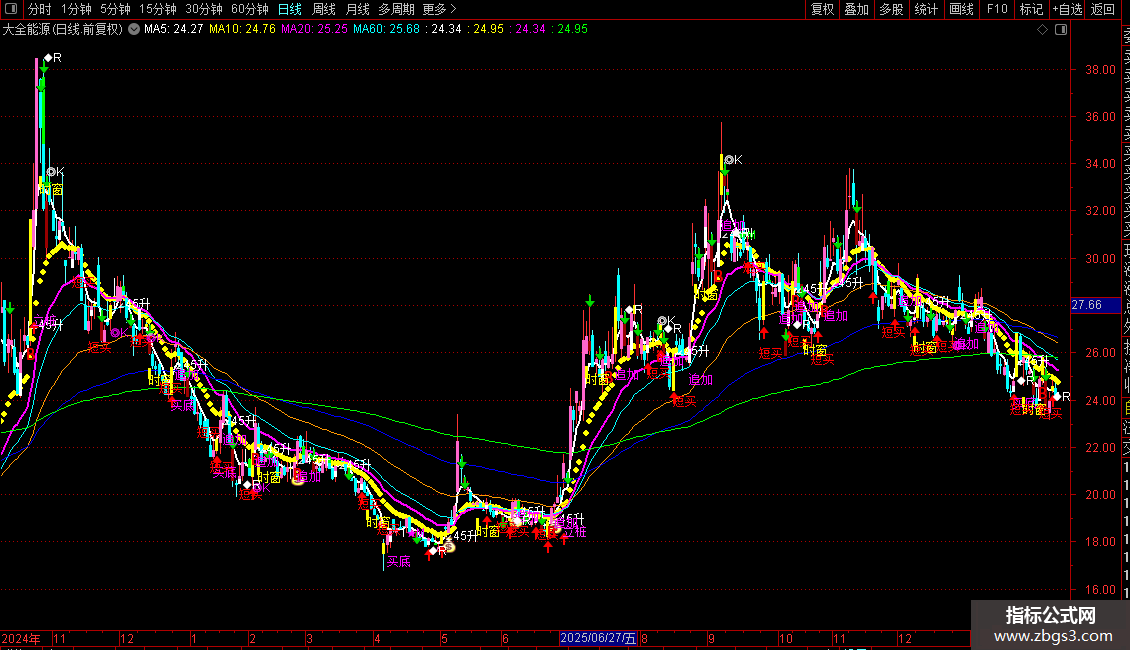Open the 统计 statistics tool
The image size is (1130, 650).
pyautogui.click(x=926, y=9)
